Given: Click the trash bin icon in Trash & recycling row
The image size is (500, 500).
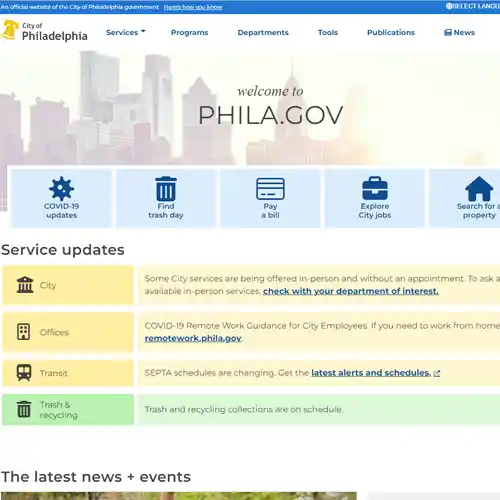Looking at the screenshot, I should click(x=24, y=409).
